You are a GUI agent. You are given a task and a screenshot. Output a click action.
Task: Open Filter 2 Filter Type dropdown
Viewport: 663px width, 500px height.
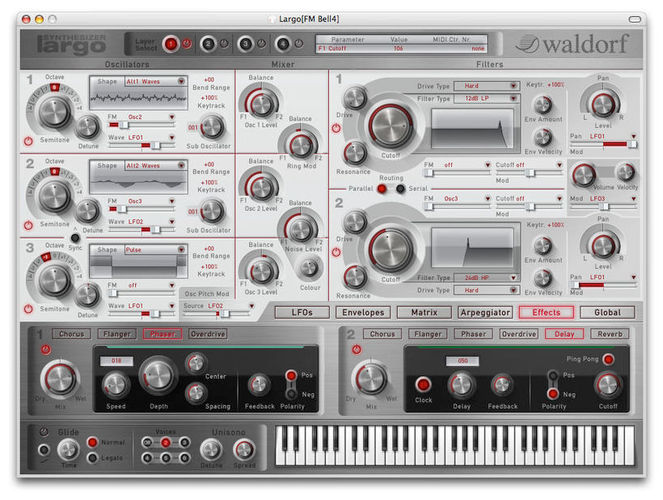[486, 278]
